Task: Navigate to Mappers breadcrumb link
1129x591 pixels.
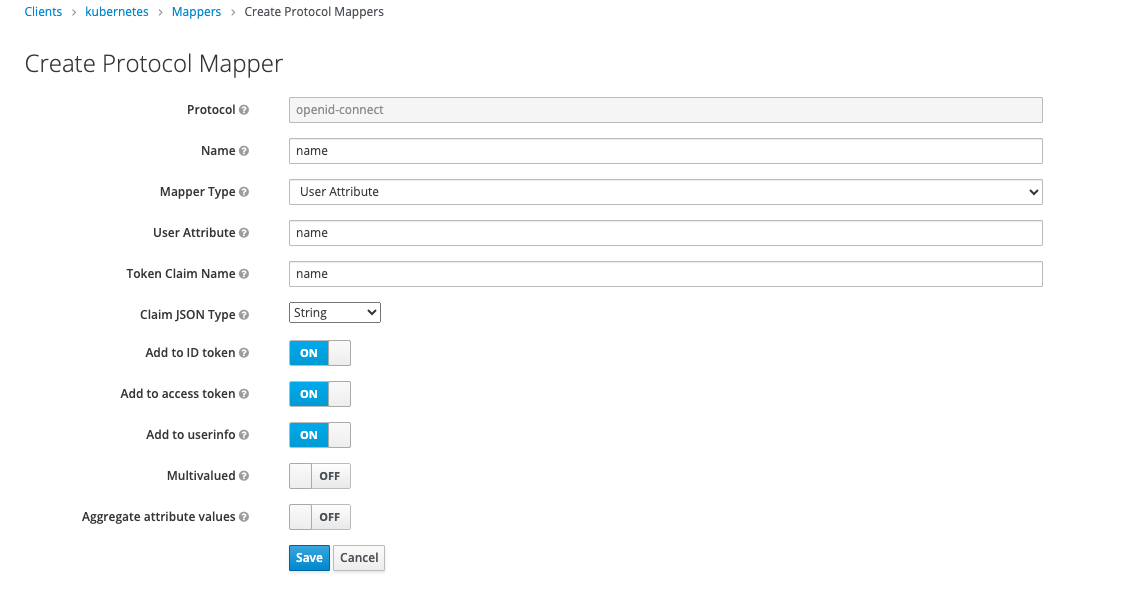Action: [197, 12]
